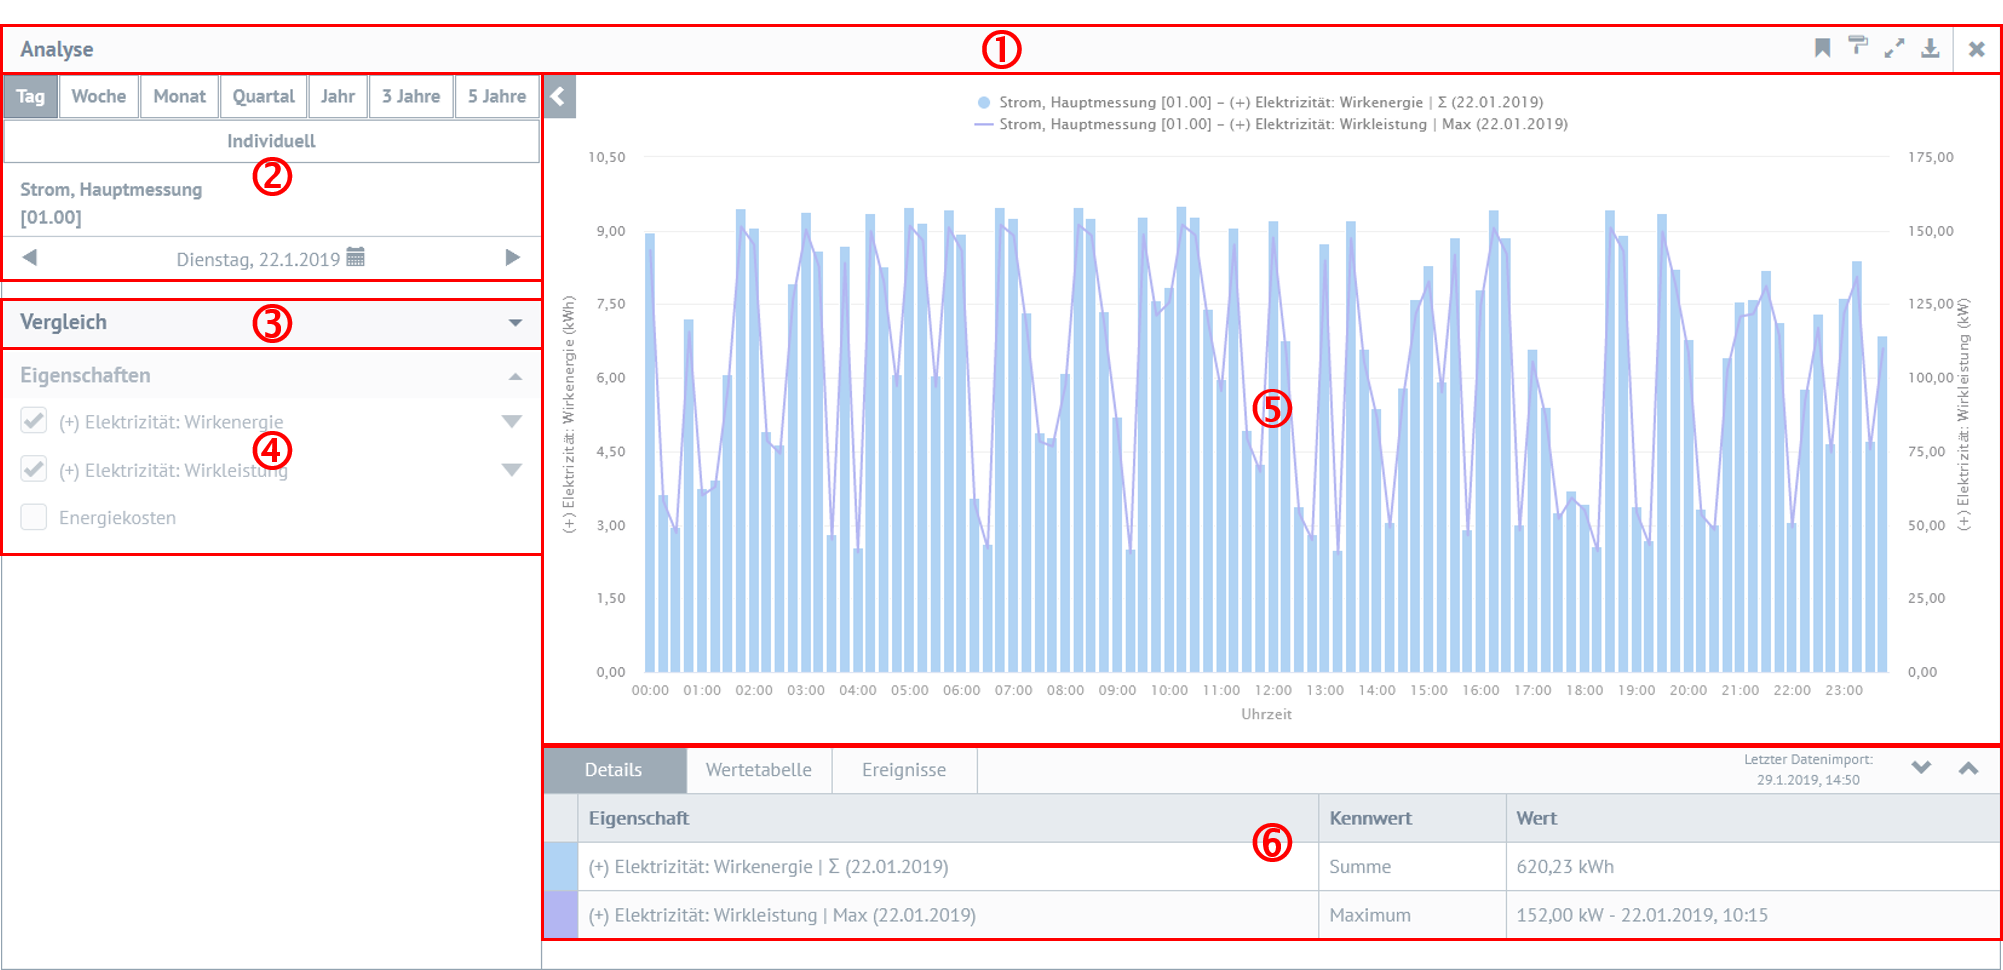Click the bookmark icon in Analyse header
This screenshot has width=2003, height=970.
click(1822, 48)
